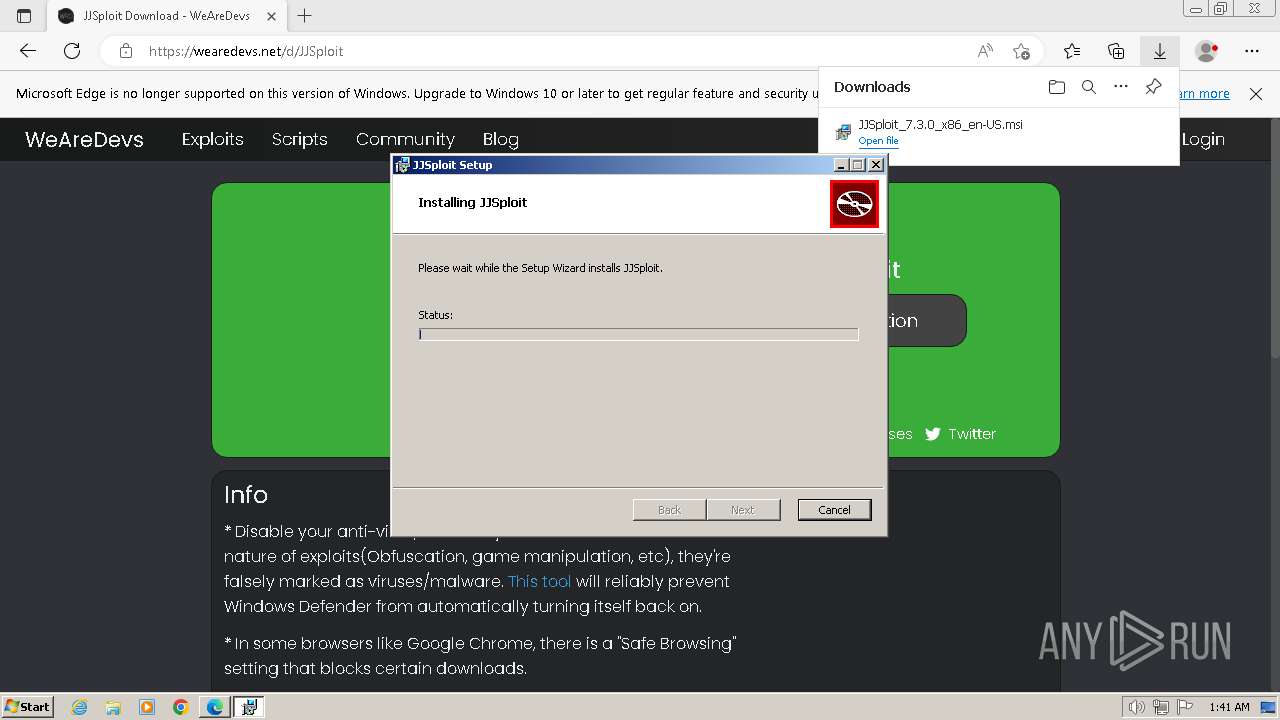Launch media player from taskbar
This screenshot has width=1280, height=720.
click(147, 707)
